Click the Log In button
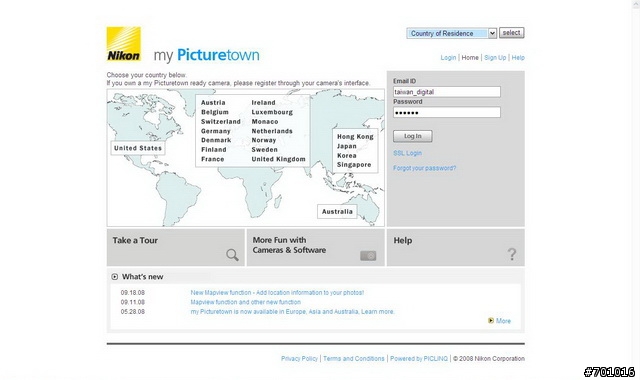This screenshot has height=380, width=640. 413,136
